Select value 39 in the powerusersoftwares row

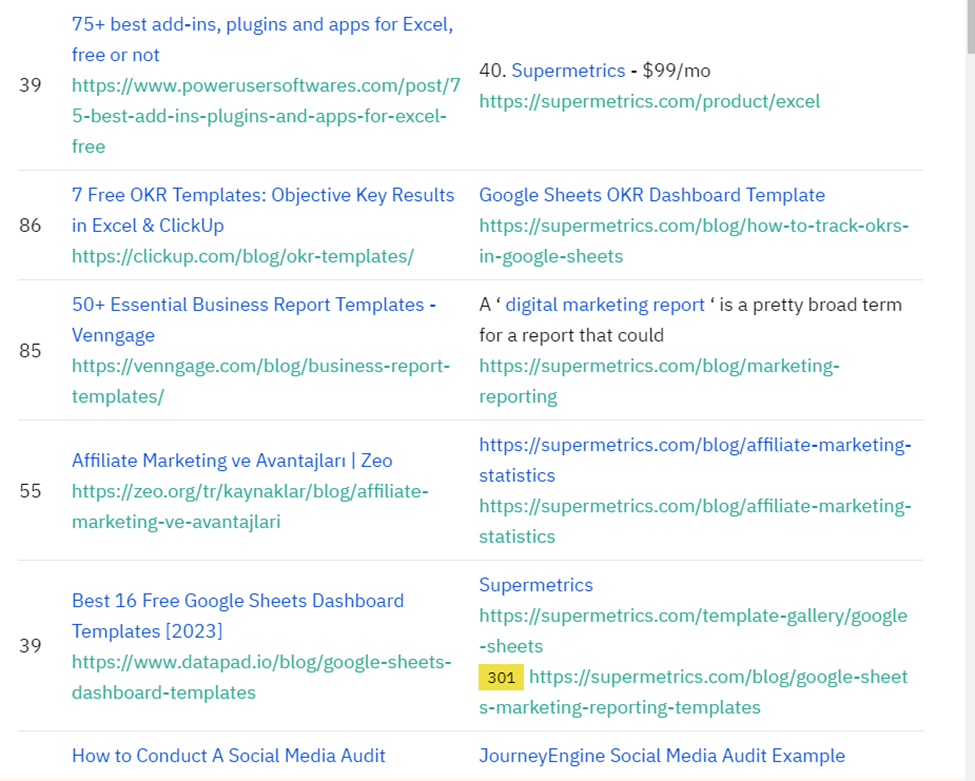30,85
